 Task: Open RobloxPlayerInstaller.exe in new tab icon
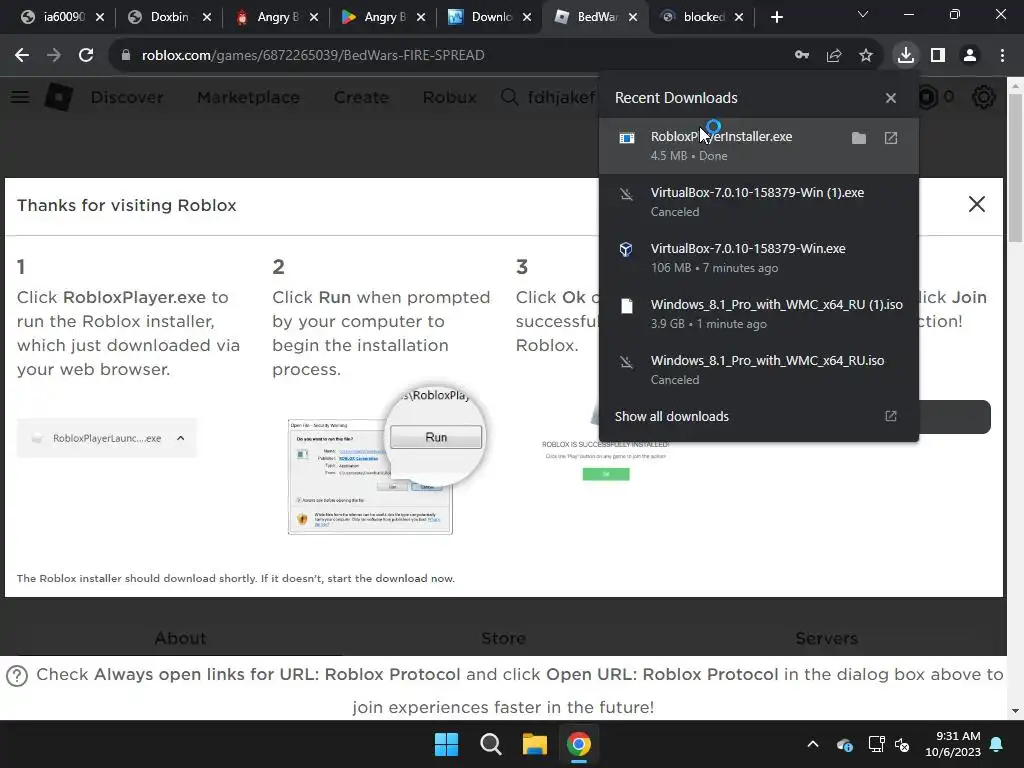click(891, 138)
